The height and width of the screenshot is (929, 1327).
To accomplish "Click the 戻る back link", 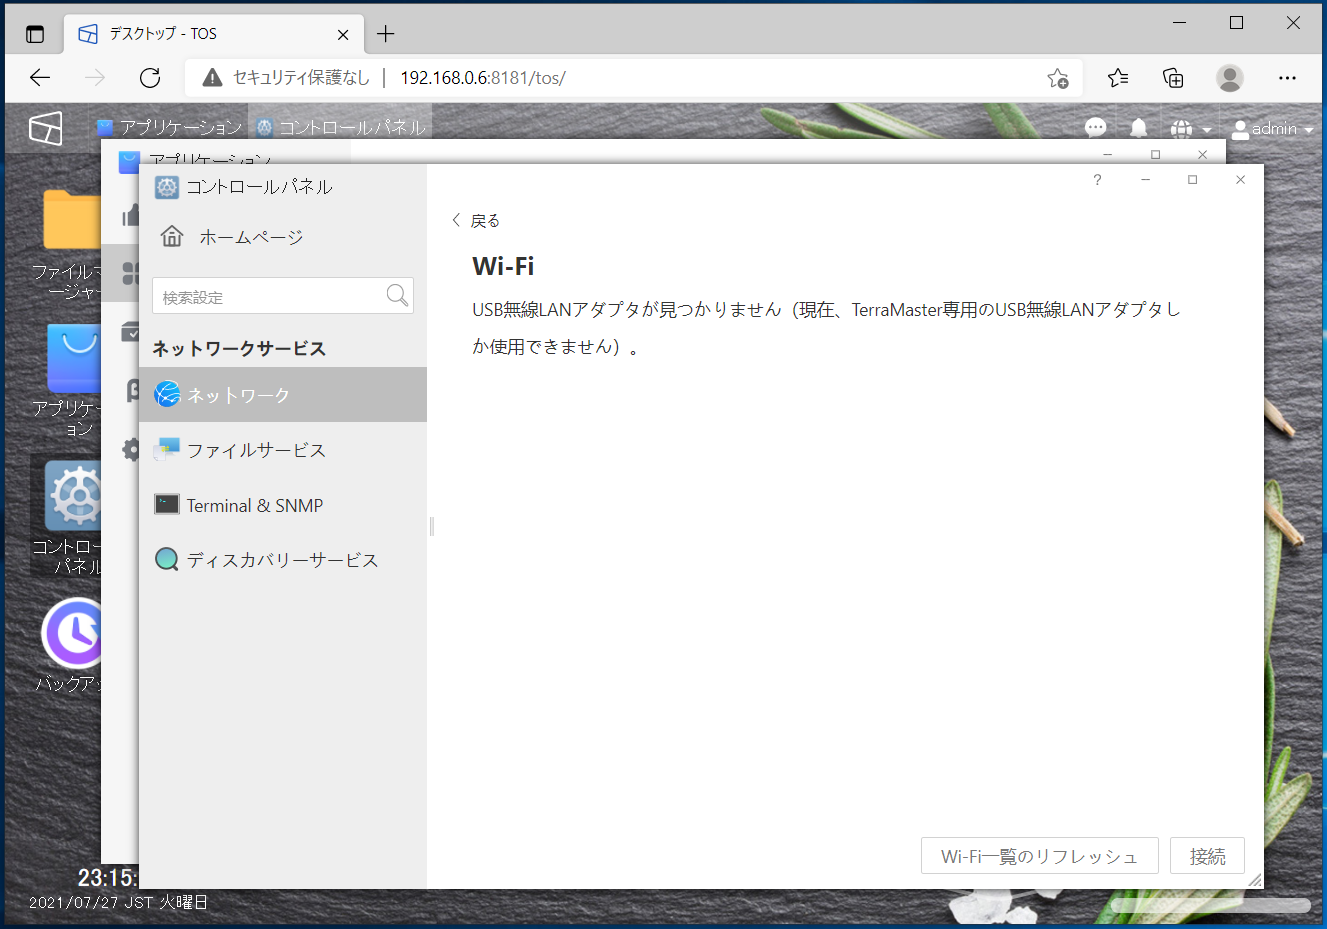I will pos(475,221).
